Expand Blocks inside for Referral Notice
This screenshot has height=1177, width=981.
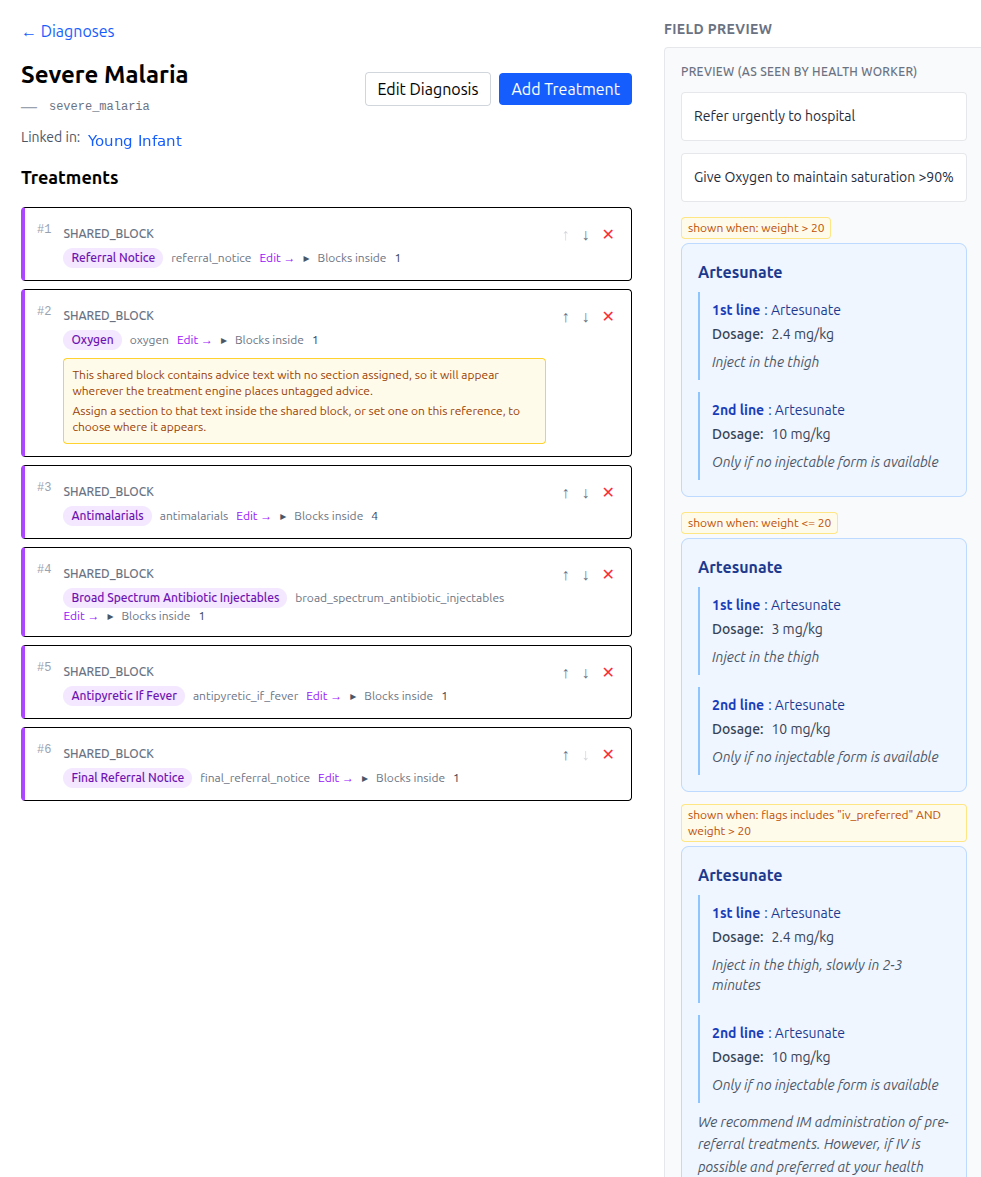click(x=351, y=258)
